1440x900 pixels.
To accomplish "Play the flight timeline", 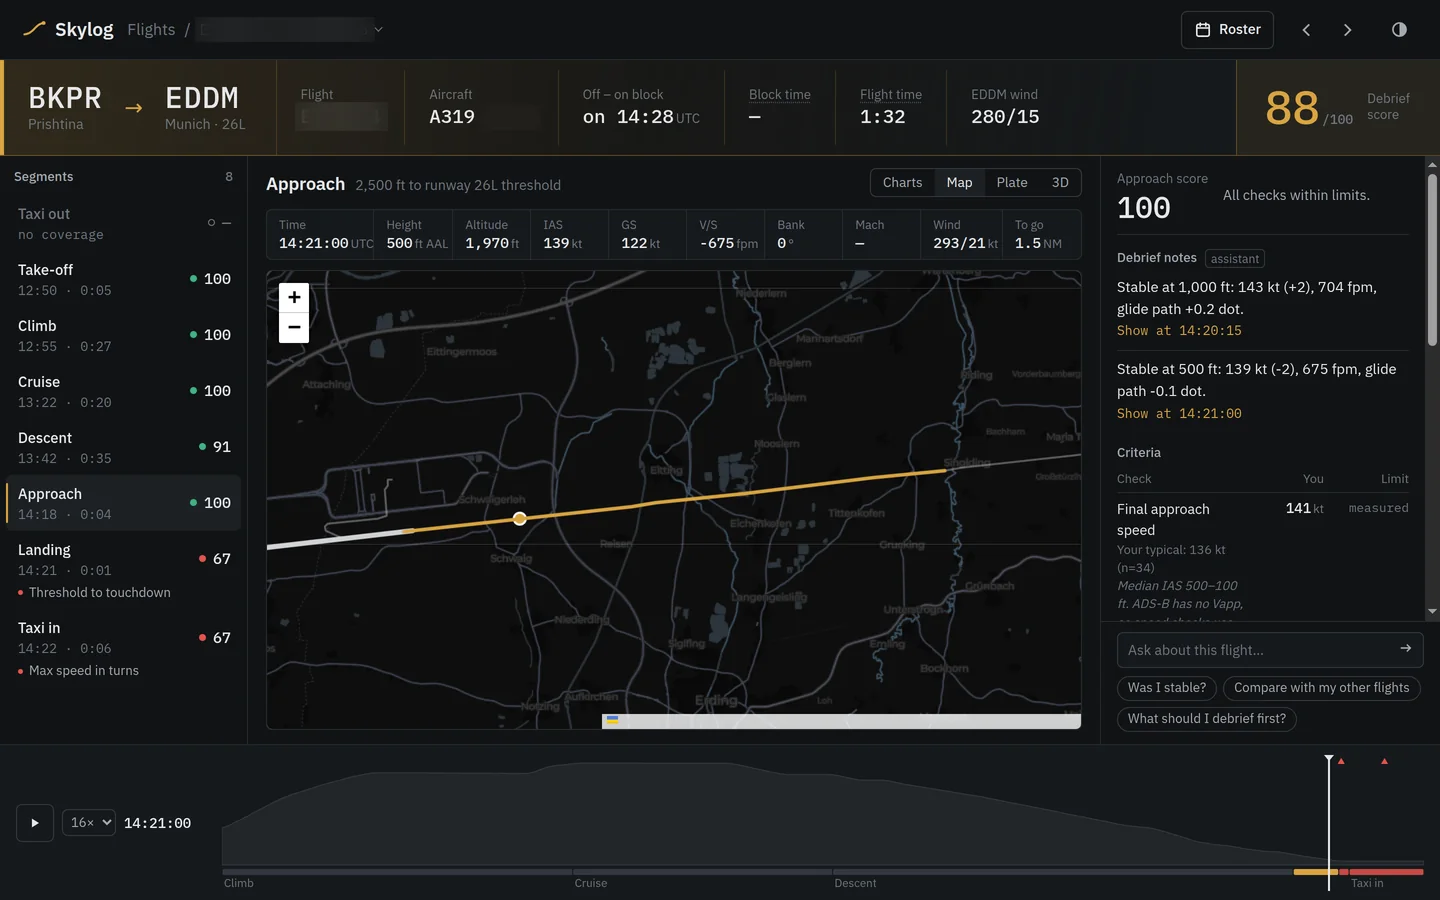I will coord(35,823).
